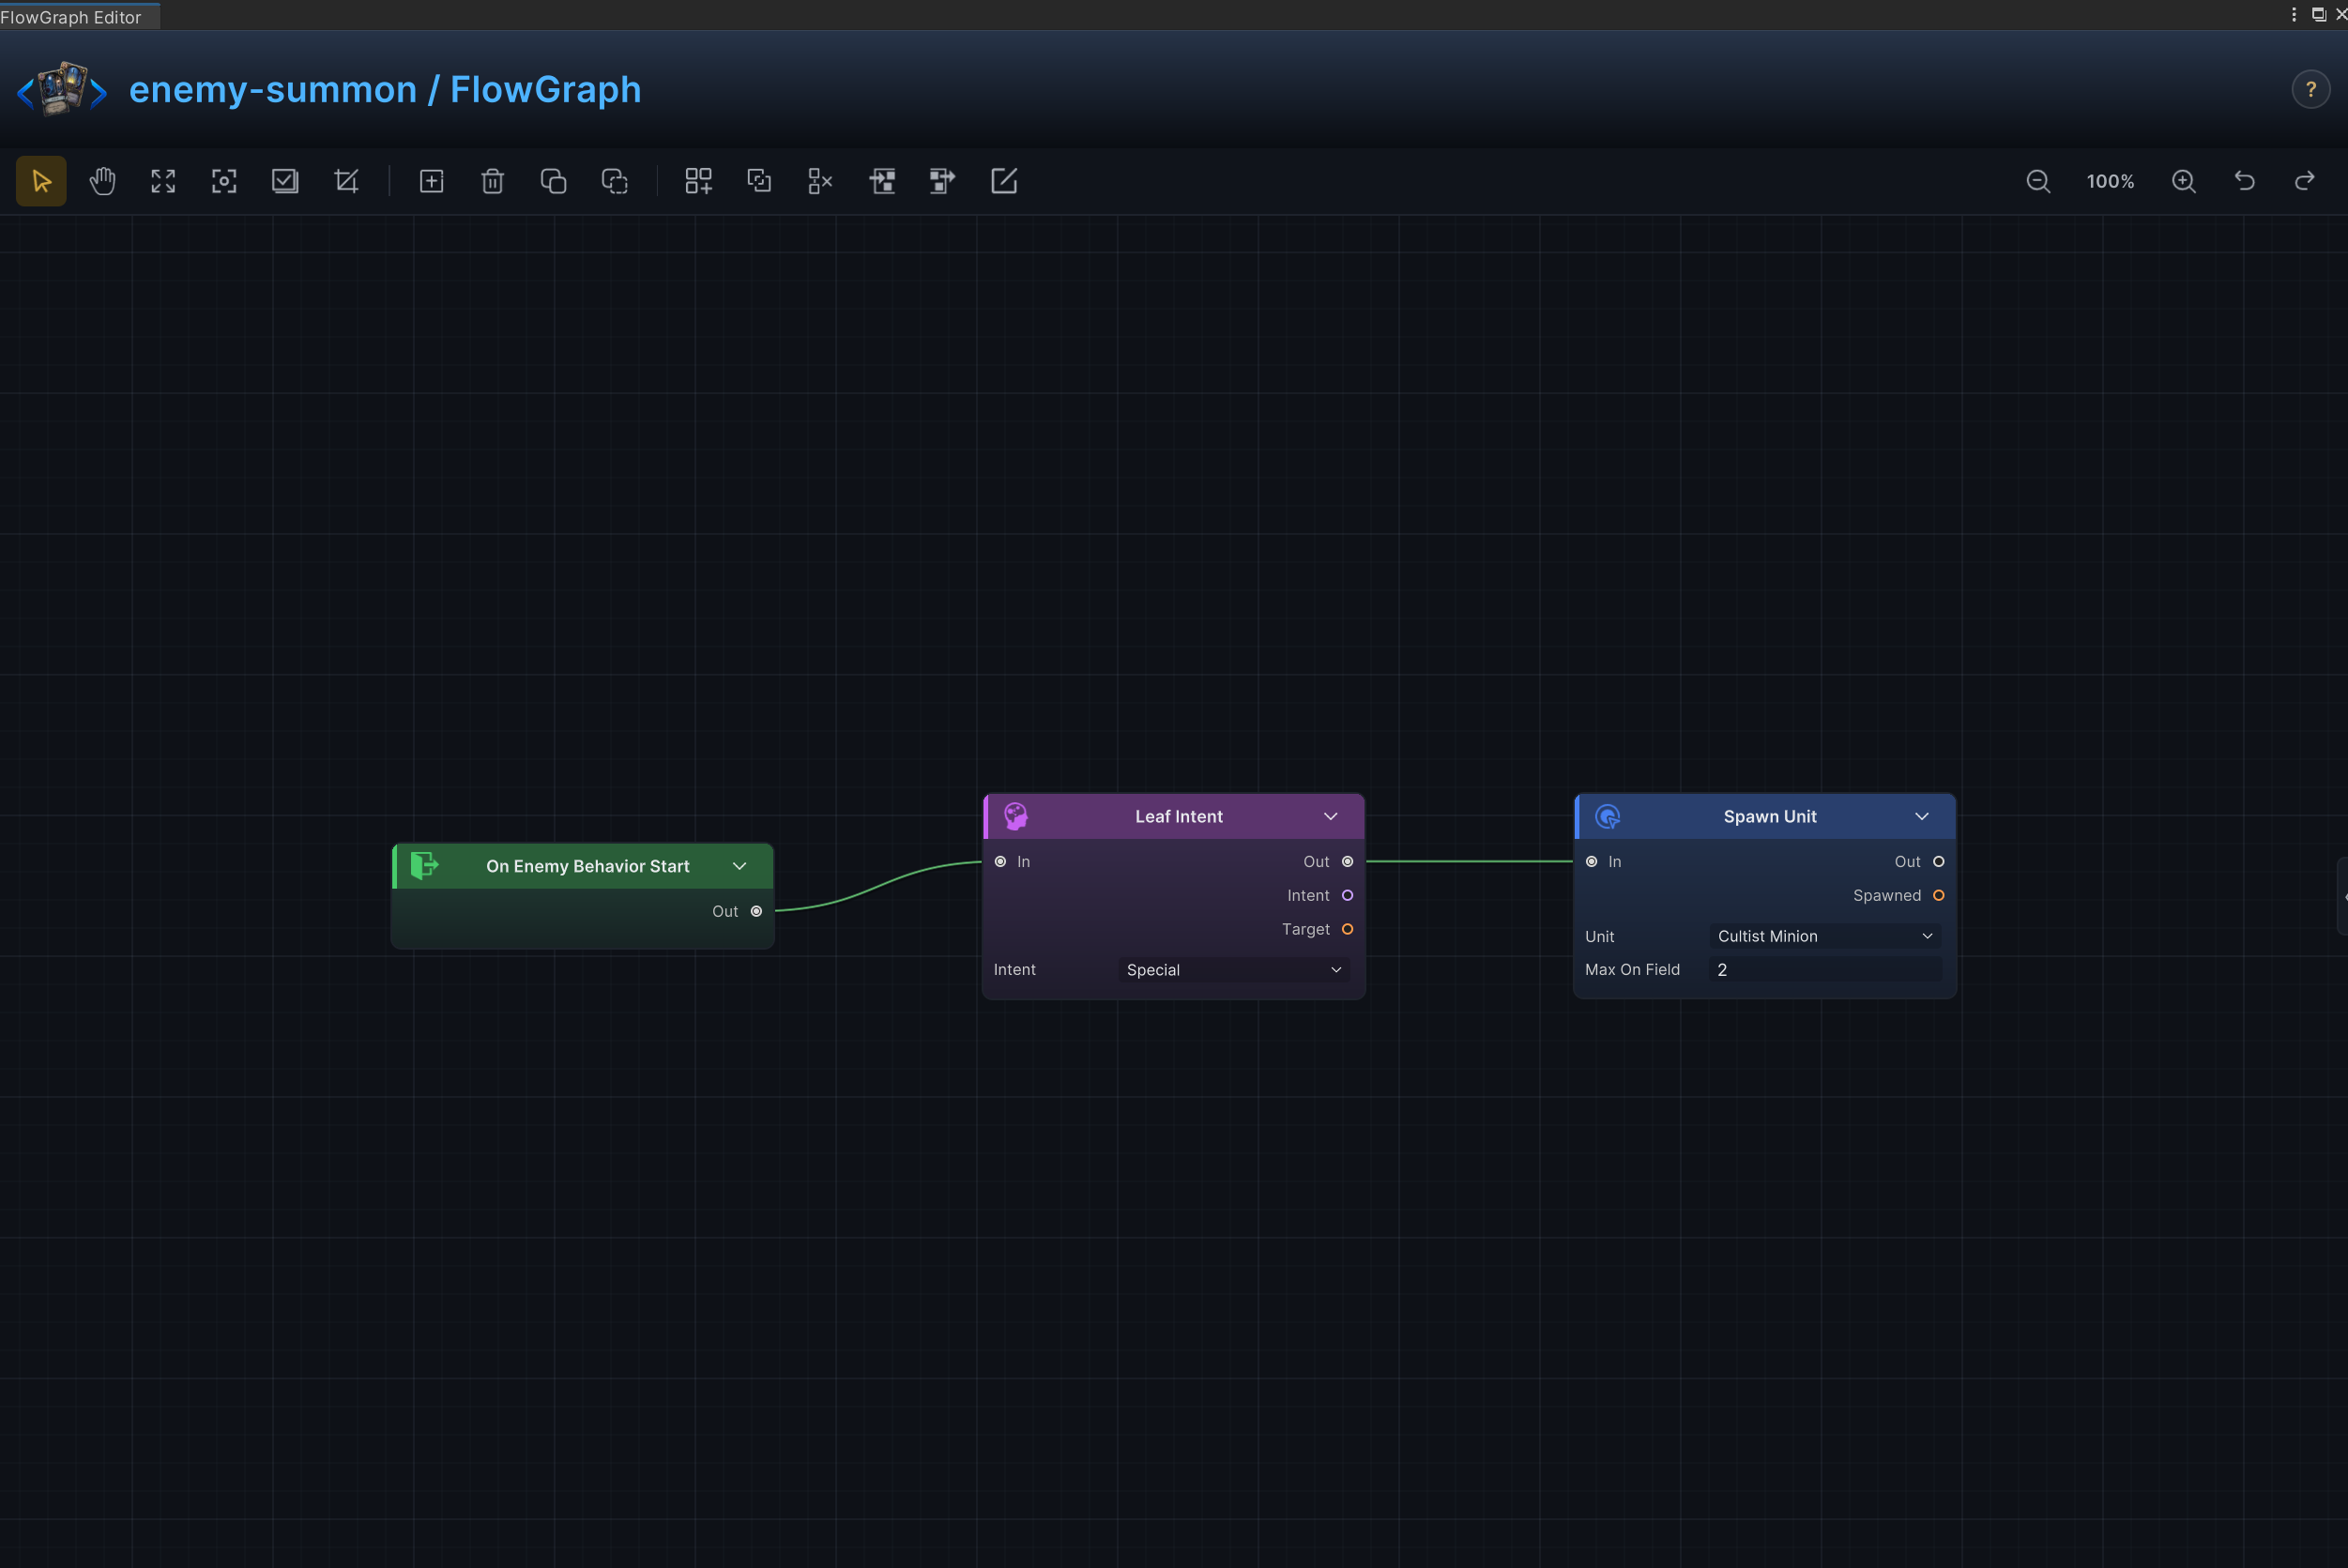Collapse the Leaf Intent node
2348x1568 pixels.
pyautogui.click(x=1330, y=816)
